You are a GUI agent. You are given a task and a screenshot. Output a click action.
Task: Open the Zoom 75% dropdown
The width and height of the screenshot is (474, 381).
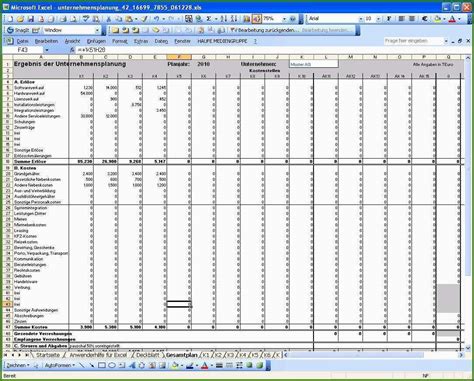pos(284,19)
